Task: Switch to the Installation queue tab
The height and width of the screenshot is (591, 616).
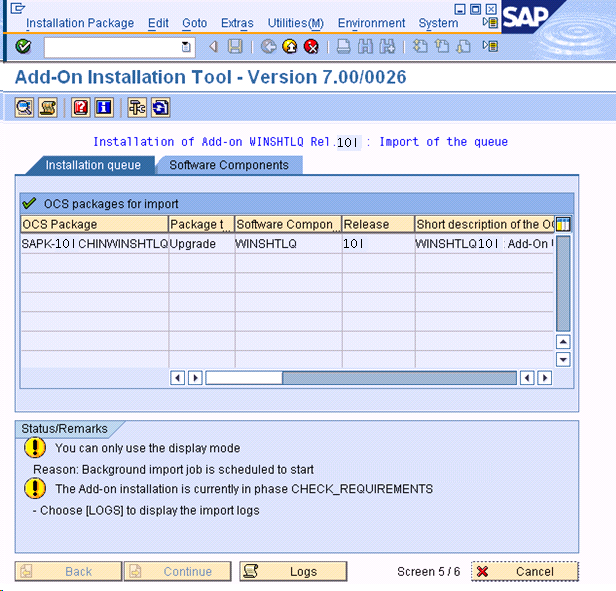Action: click(x=93, y=165)
